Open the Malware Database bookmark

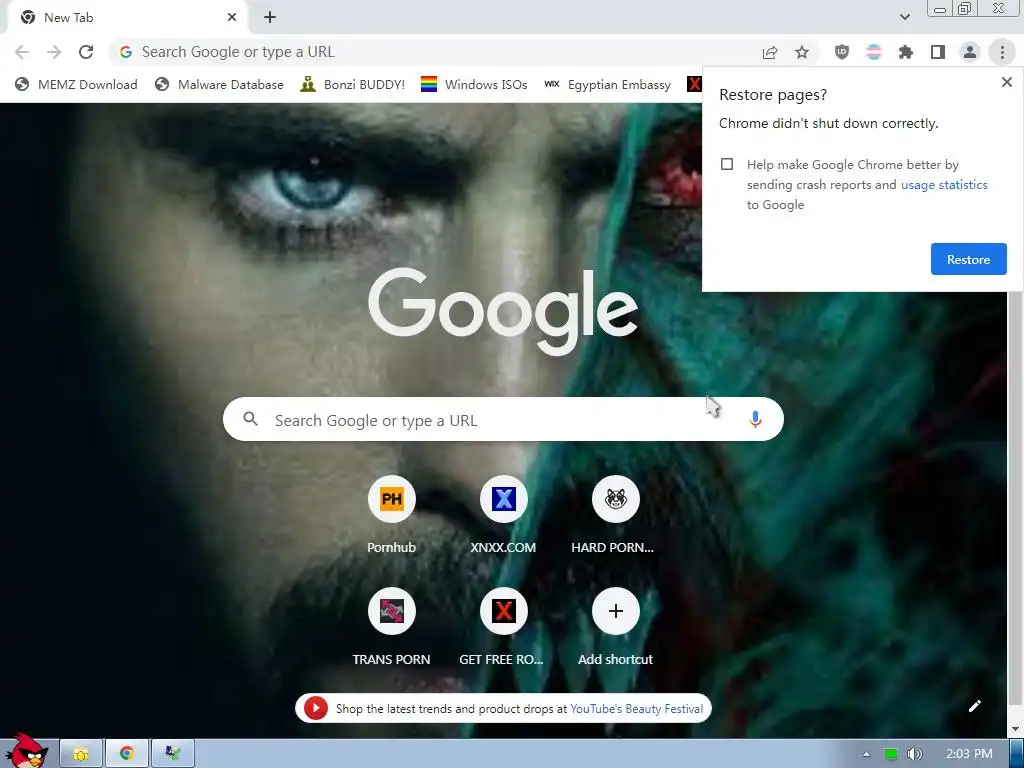pos(219,84)
